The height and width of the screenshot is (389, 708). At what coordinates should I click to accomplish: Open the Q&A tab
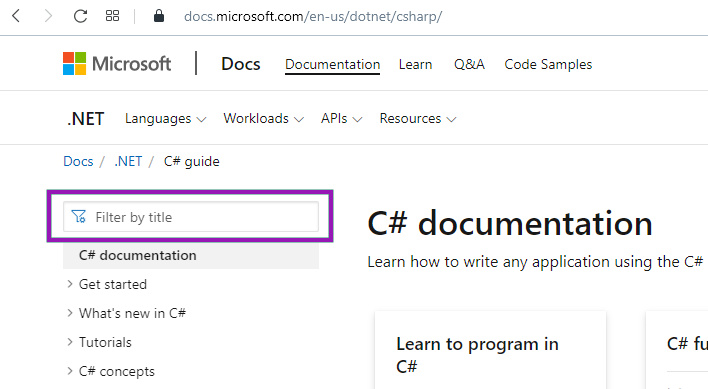click(469, 65)
